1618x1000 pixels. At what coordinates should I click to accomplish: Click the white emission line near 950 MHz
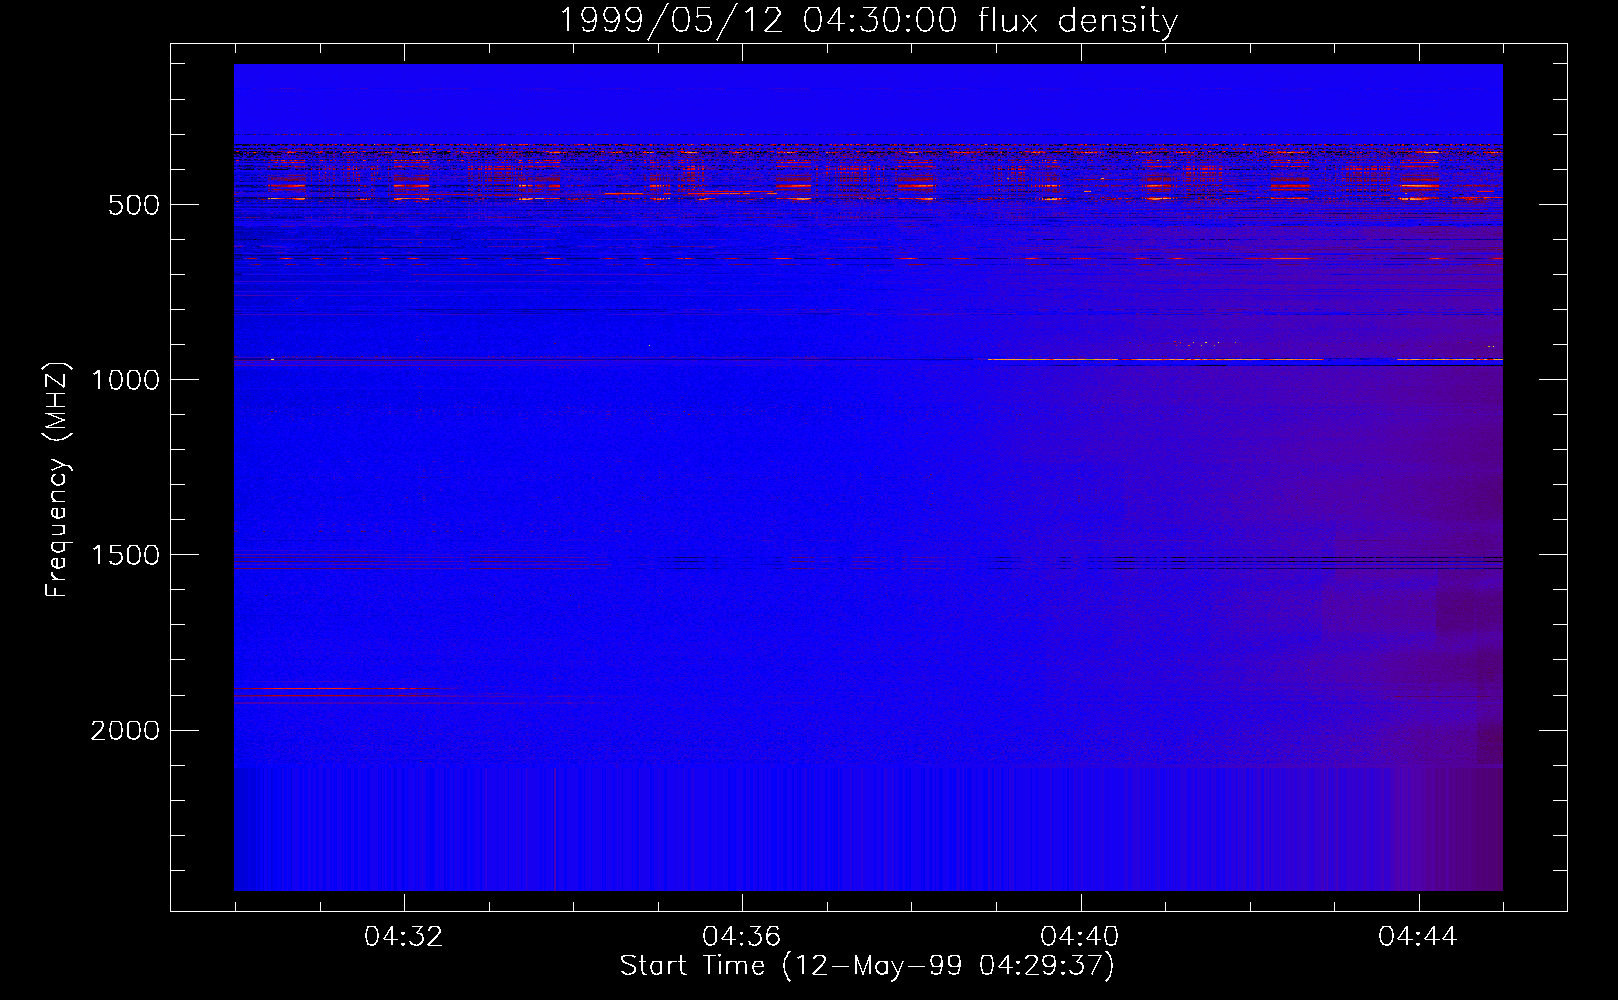(1245, 359)
